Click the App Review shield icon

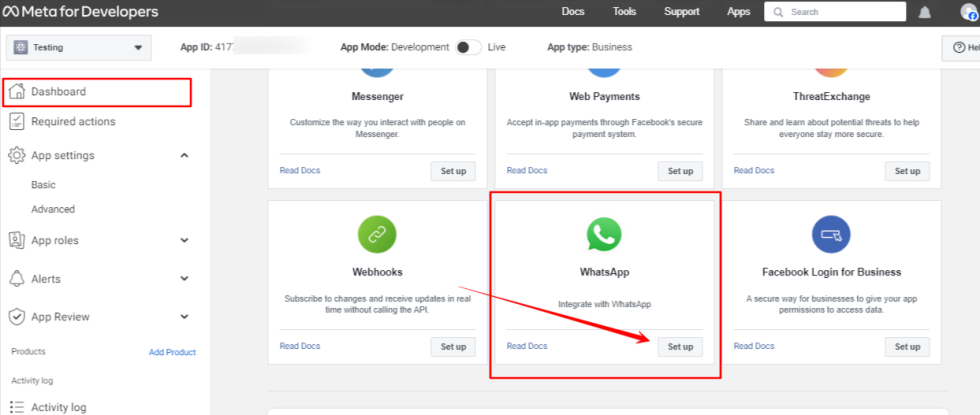[17, 317]
